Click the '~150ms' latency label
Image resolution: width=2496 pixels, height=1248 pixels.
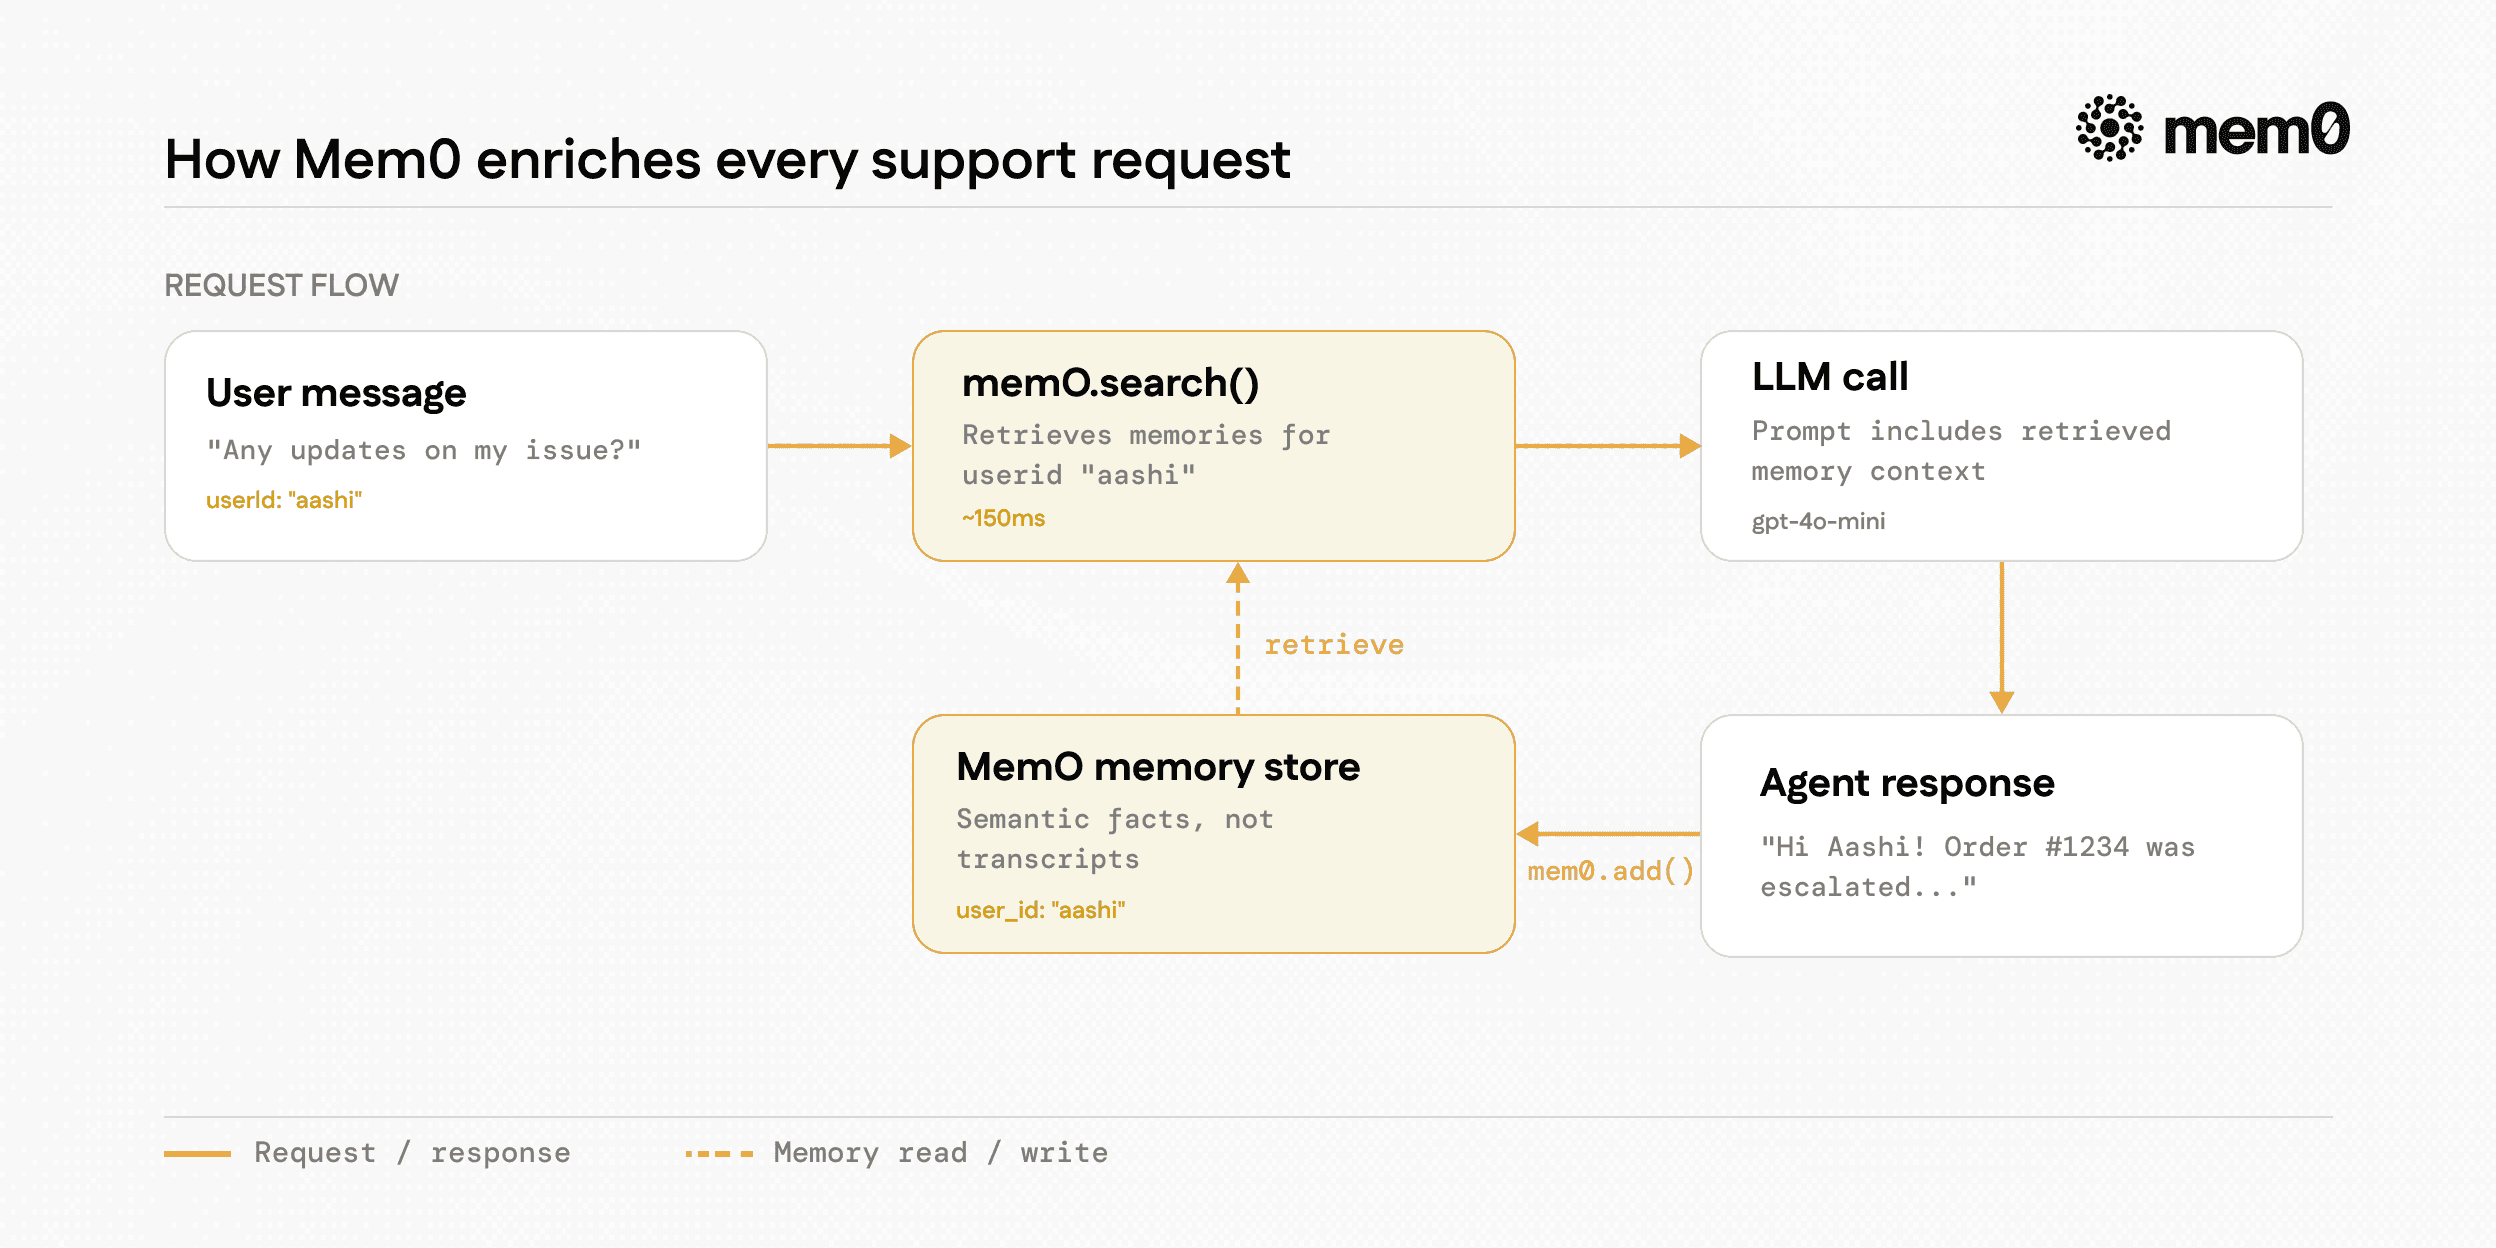(x=1003, y=518)
